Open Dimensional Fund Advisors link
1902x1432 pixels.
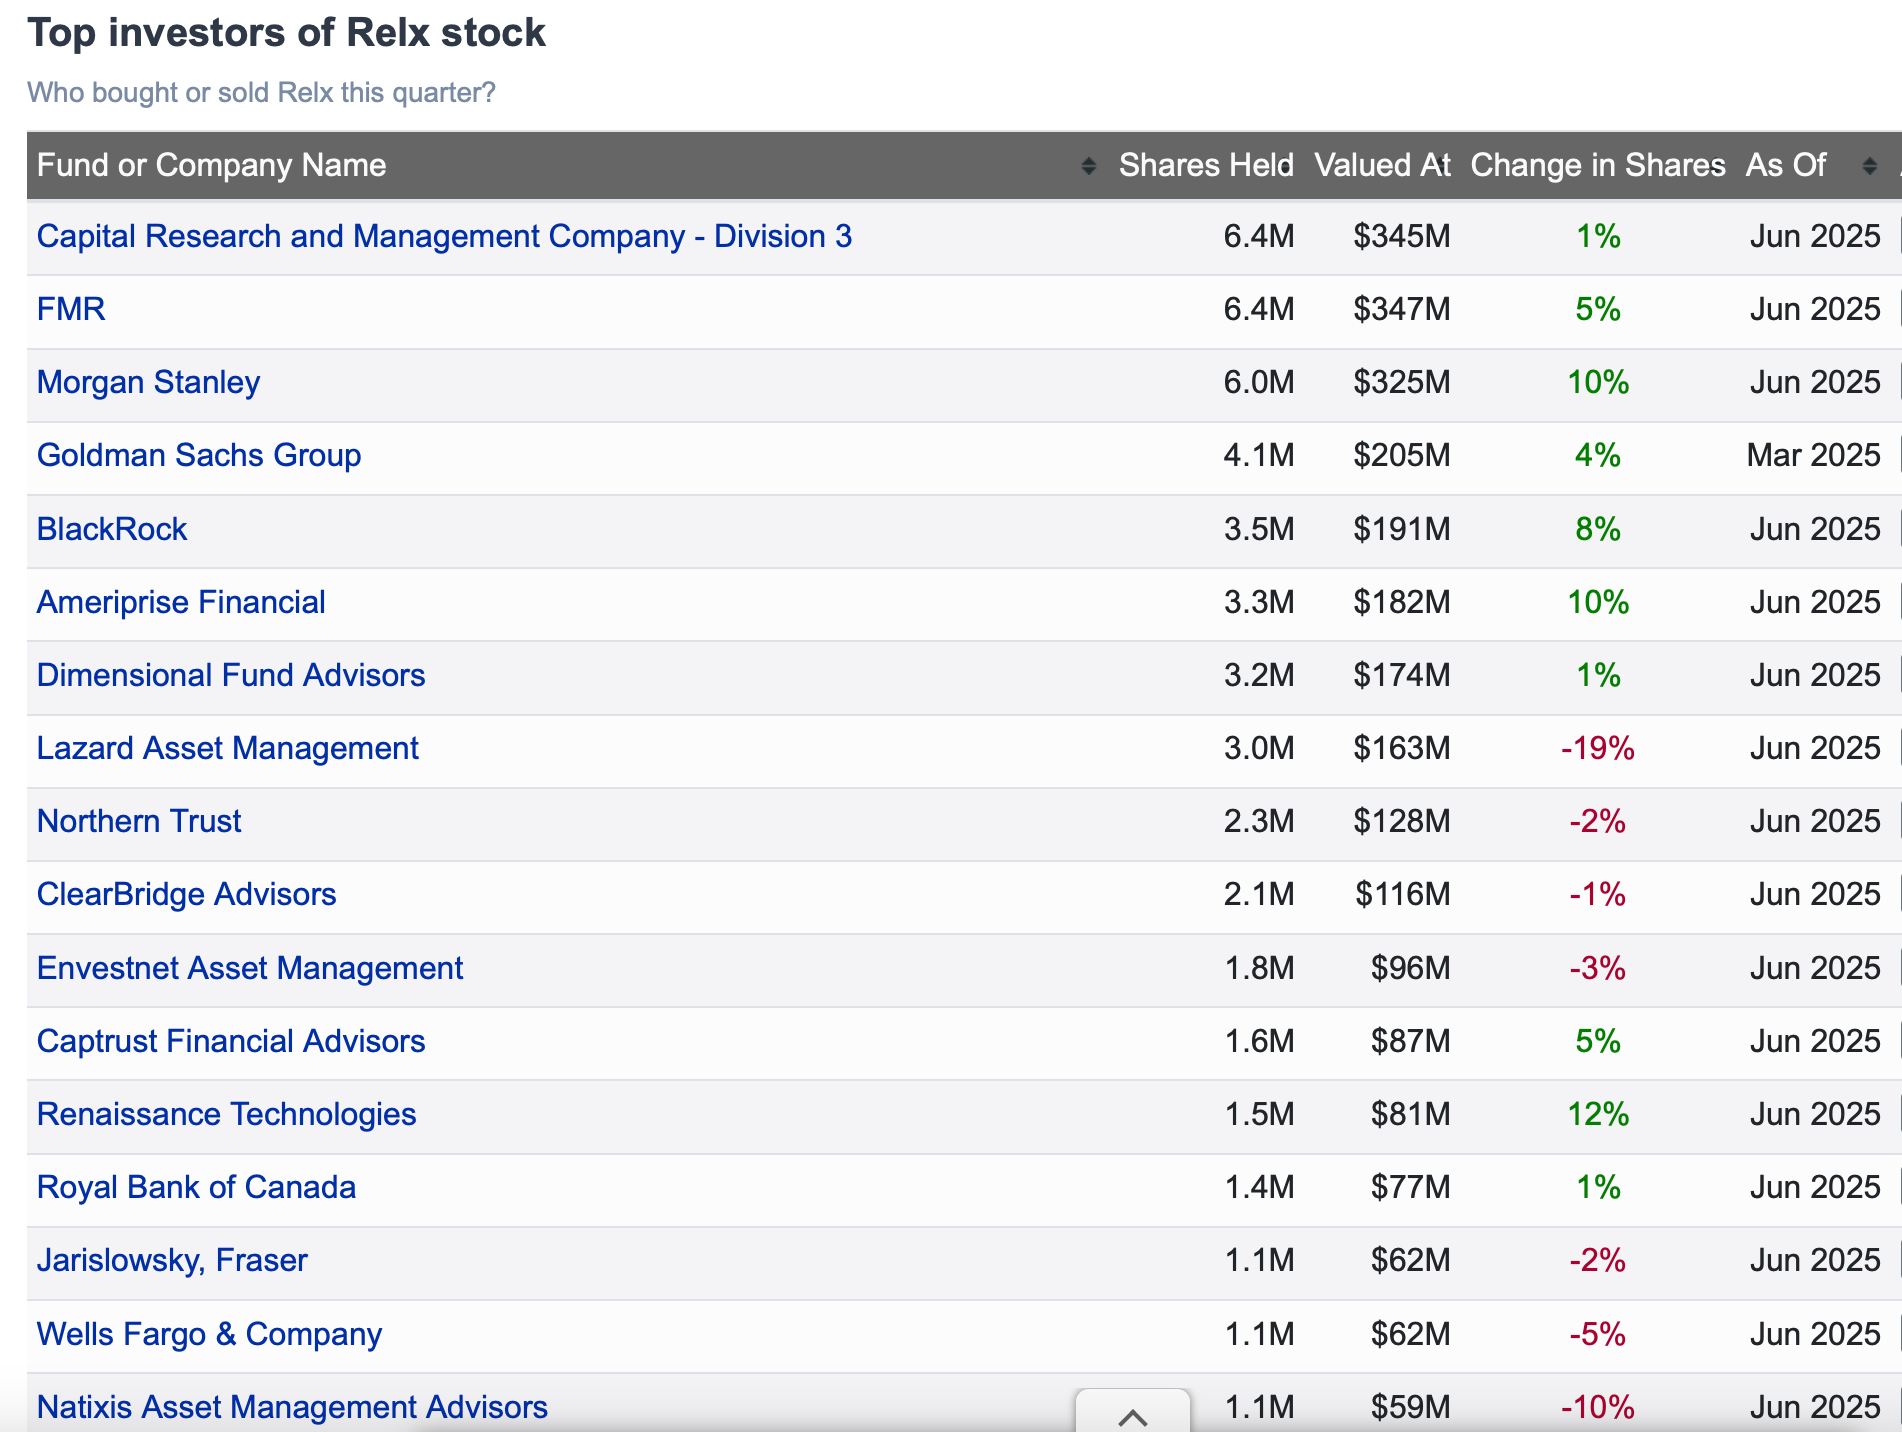click(x=231, y=675)
